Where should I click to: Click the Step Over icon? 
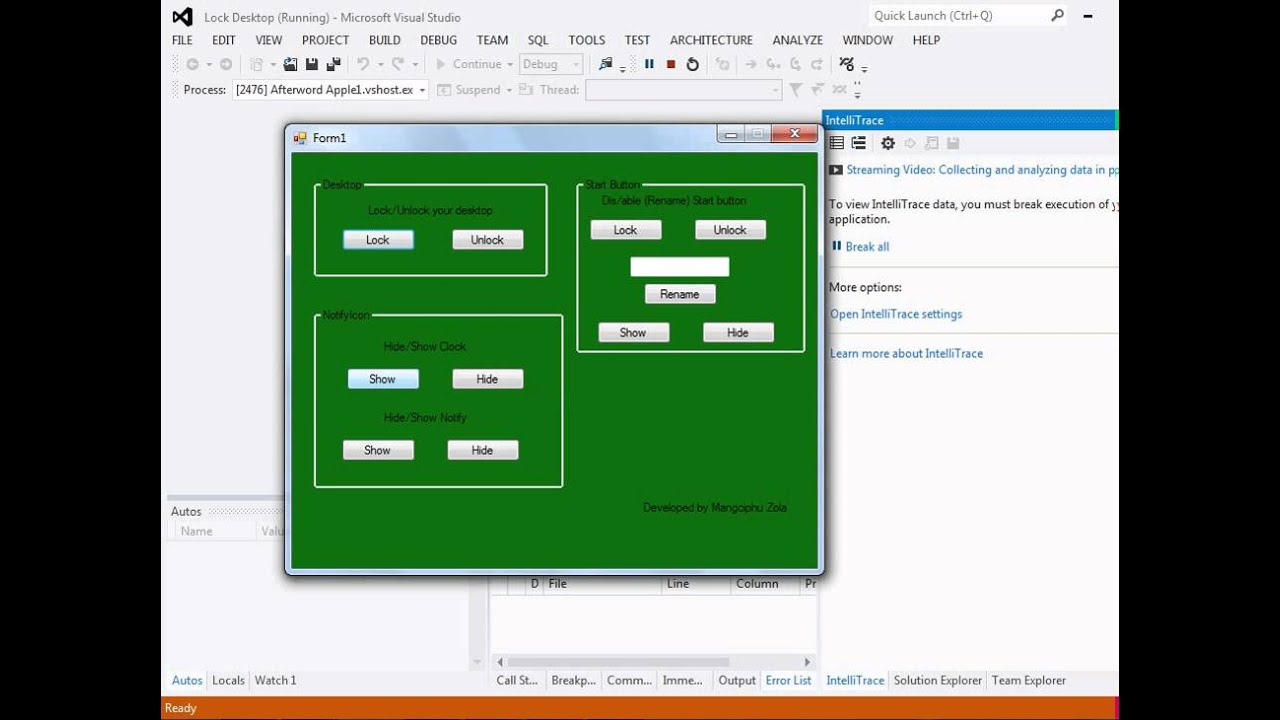coord(795,64)
